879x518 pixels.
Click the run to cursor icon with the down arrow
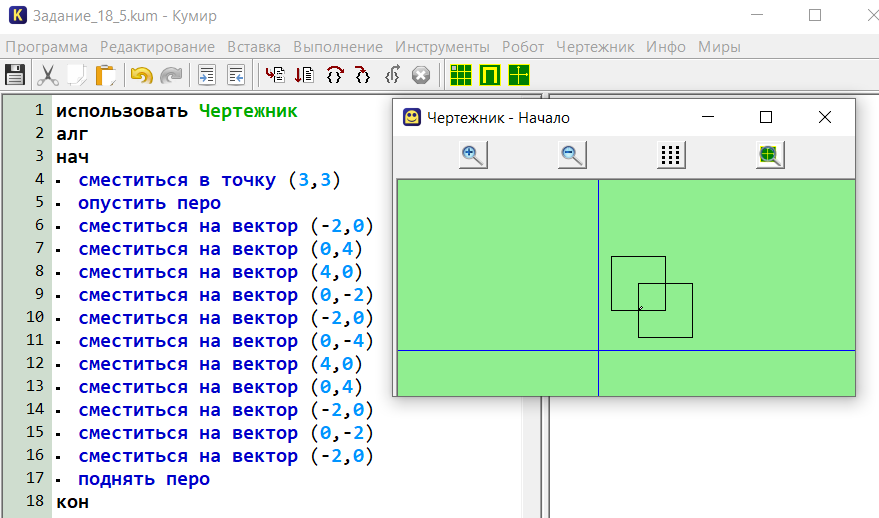click(x=304, y=75)
